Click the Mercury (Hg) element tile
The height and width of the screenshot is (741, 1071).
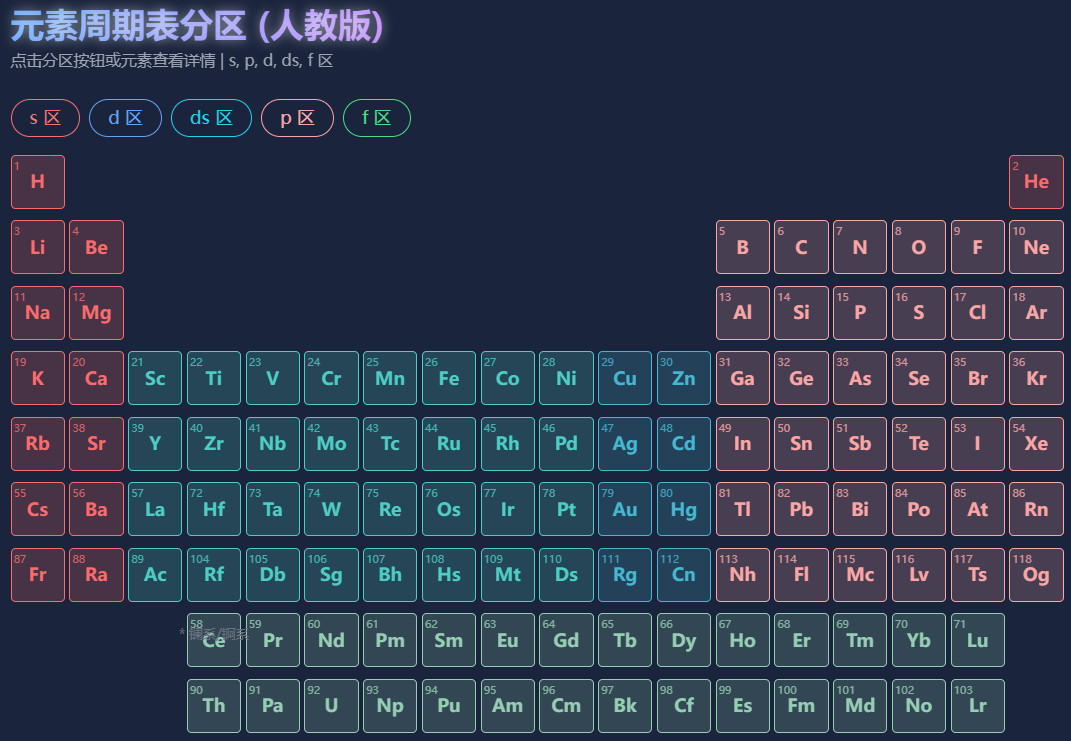point(683,509)
